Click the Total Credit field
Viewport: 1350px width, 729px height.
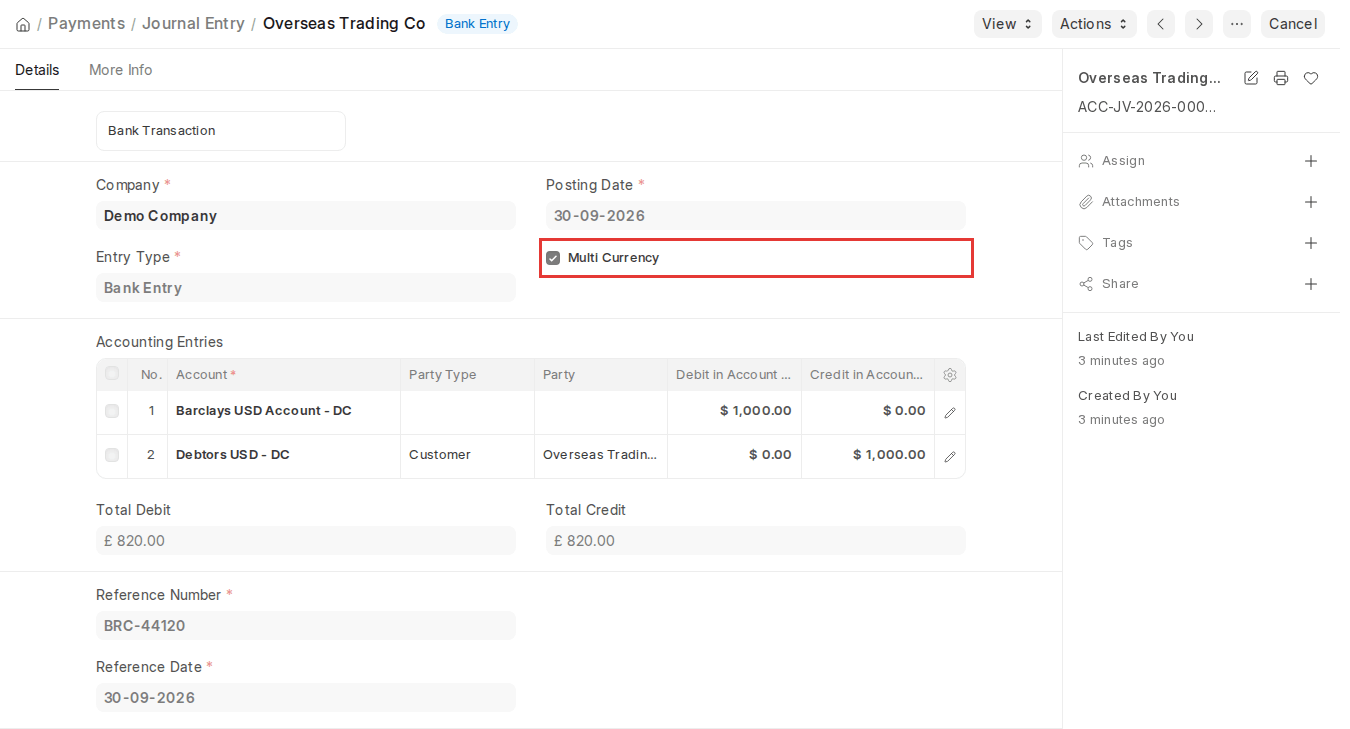756,541
